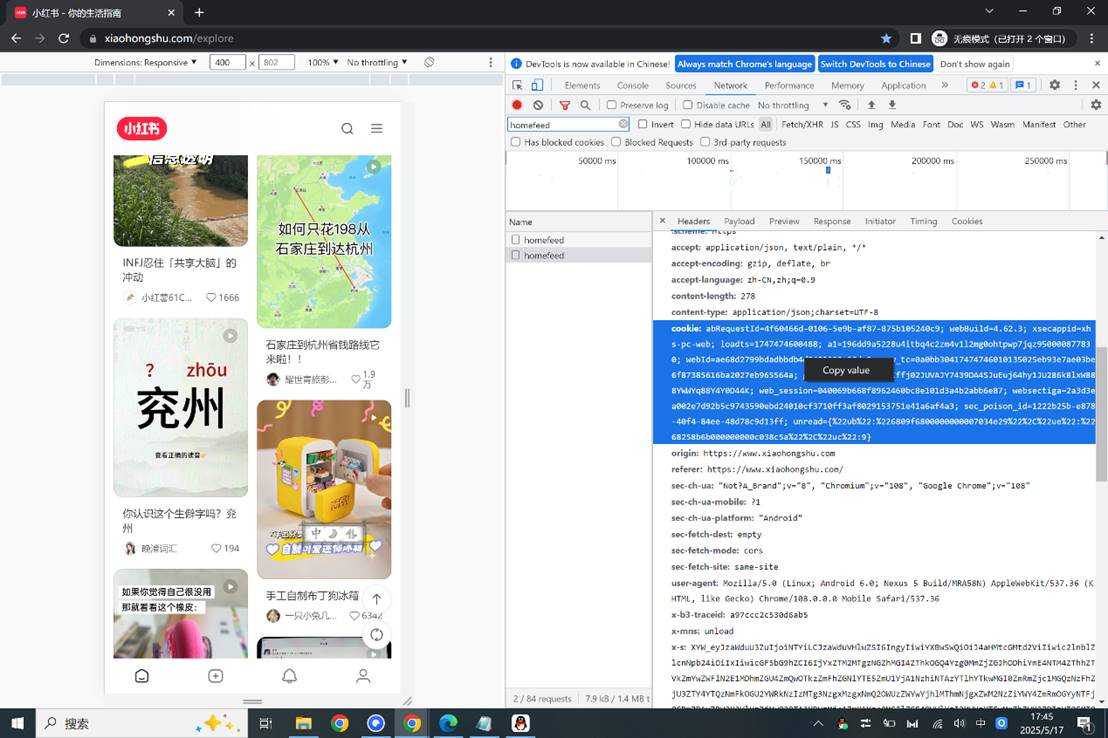
Task: Open the Dimensions Responsive dropdown
Action: [x=146, y=62]
